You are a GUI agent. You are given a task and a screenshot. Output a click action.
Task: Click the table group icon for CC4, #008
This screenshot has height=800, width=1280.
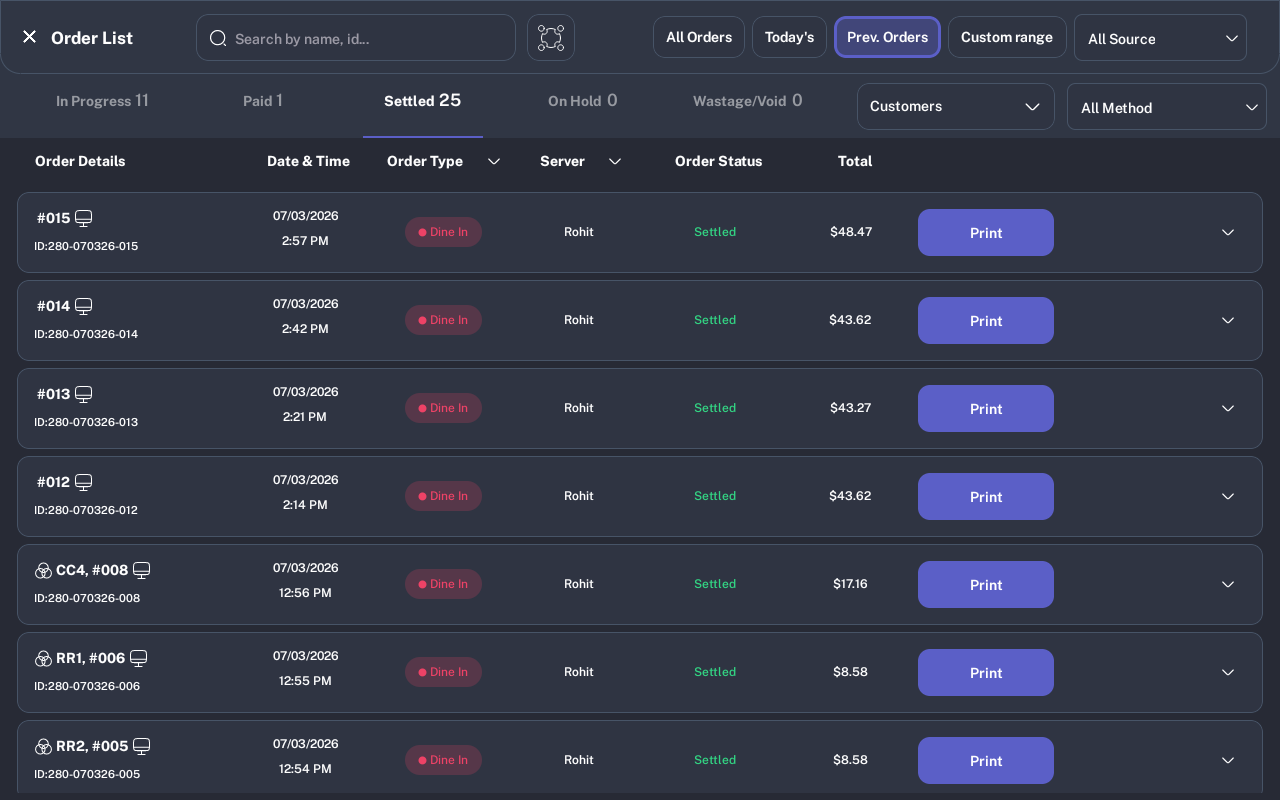click(43, 570)
